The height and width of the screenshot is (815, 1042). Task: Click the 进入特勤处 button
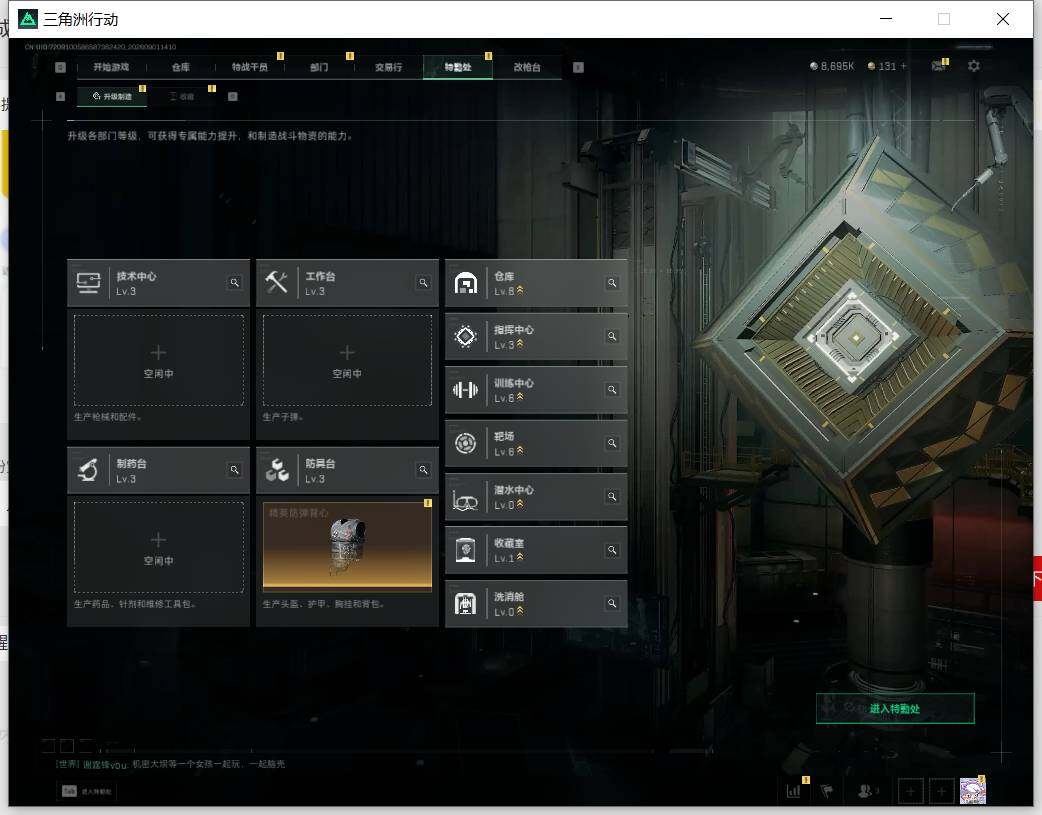(x=895, y=709)
